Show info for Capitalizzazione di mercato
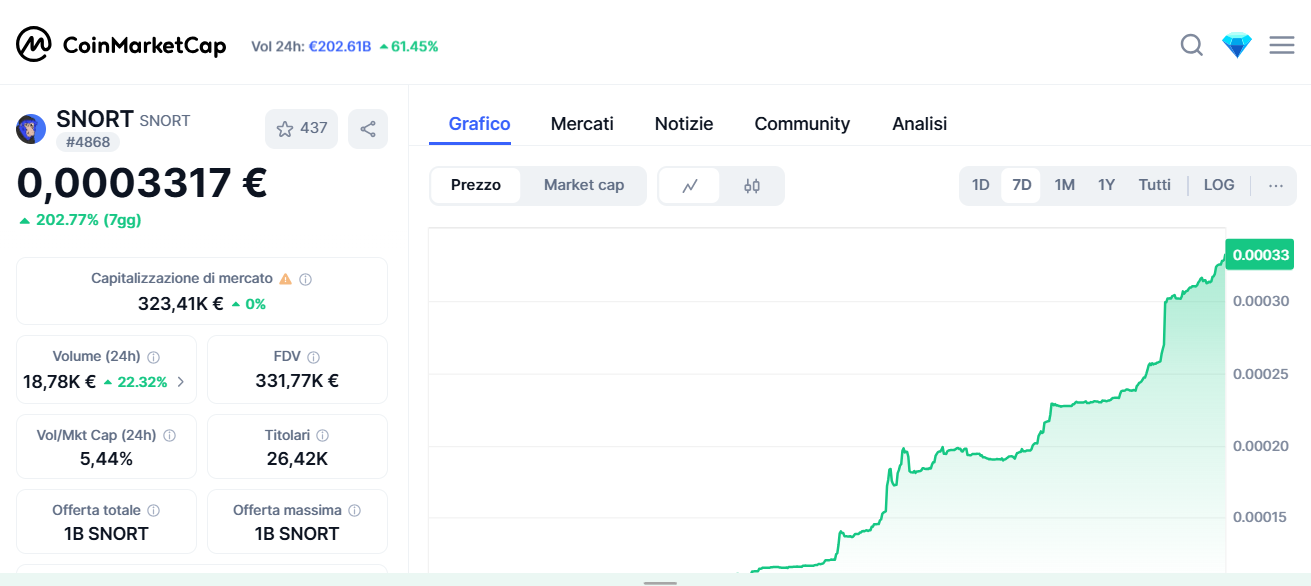The height and width of the screenshot is (586, 1311). [306, 279]
